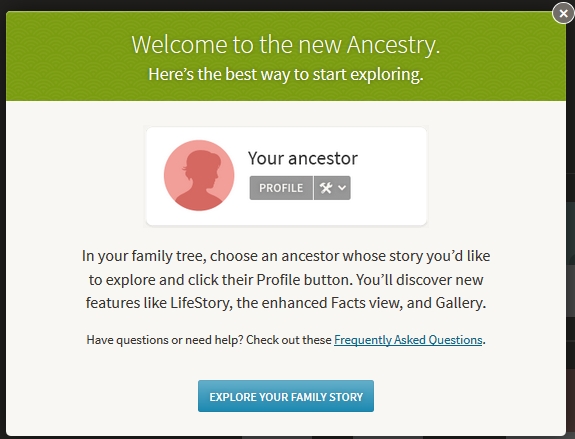
Task: Expand the chevron arrow beside the tools icon
Action: pyautogui.click(x=342, y=188)
